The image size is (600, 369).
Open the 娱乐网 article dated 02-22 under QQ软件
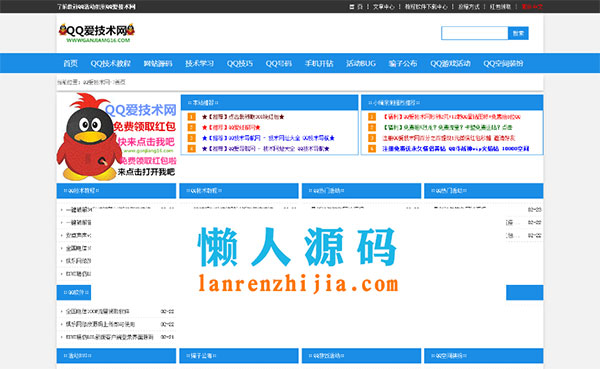click(x=100, y=324)
